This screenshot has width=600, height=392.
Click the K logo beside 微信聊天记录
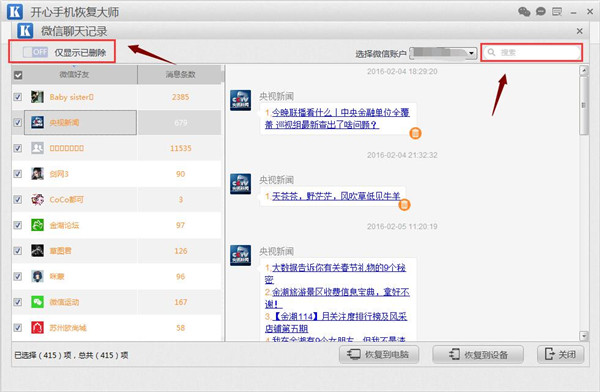25,30
